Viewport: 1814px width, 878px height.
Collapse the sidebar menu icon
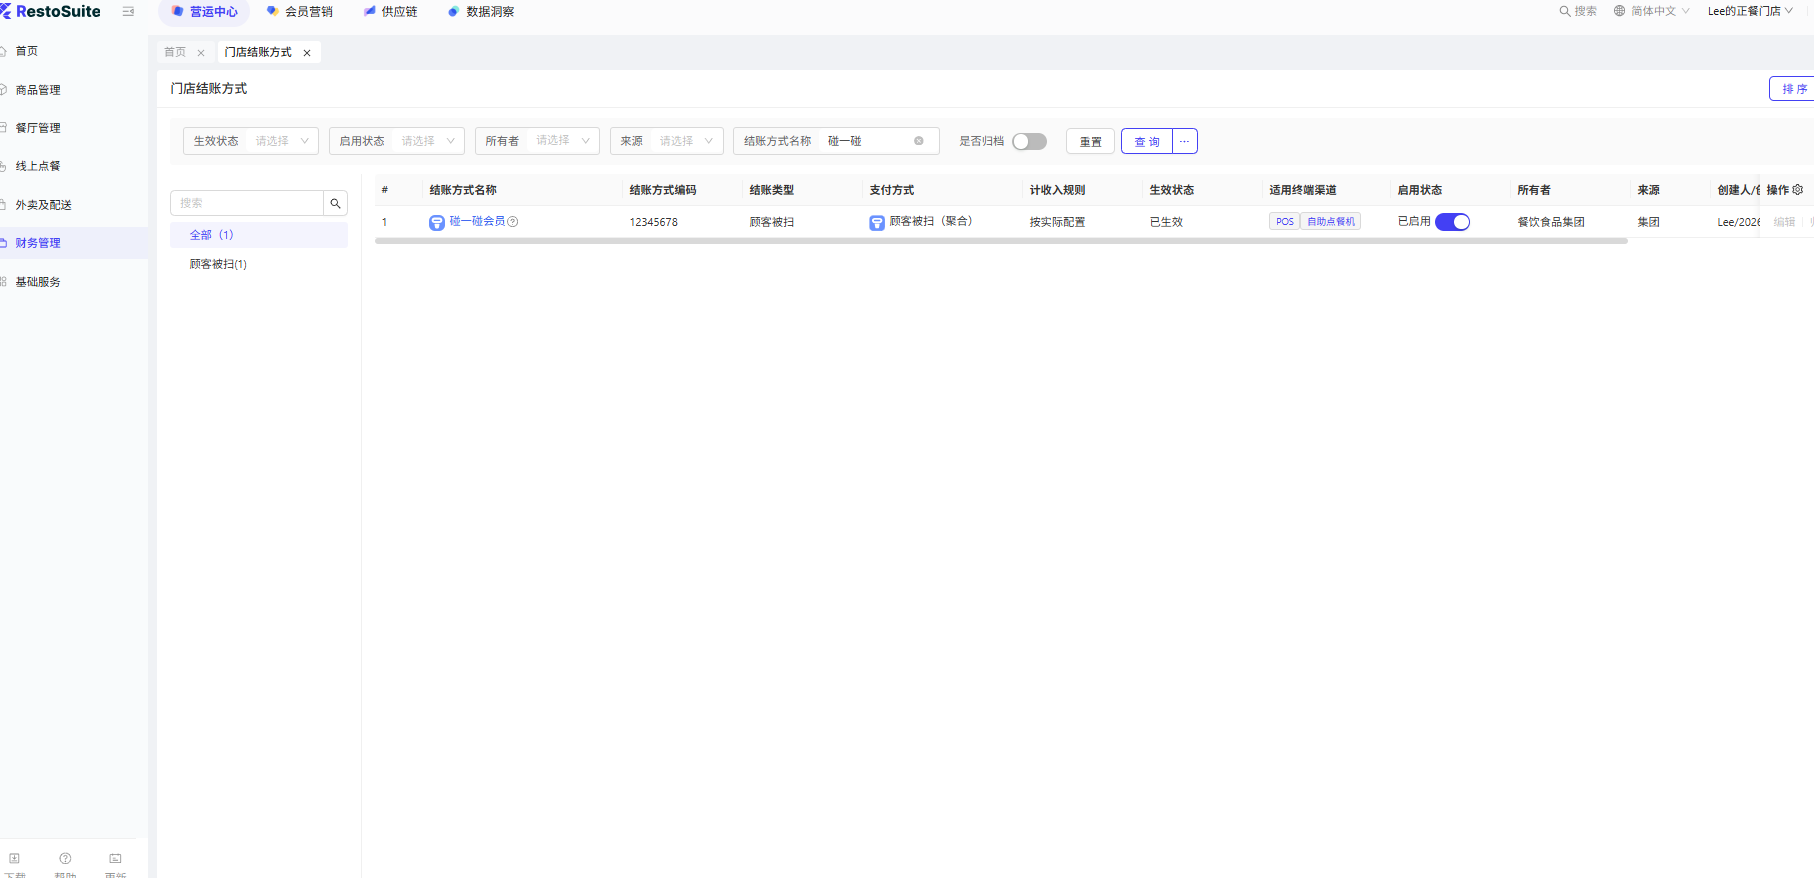click(x=128, y=12)
